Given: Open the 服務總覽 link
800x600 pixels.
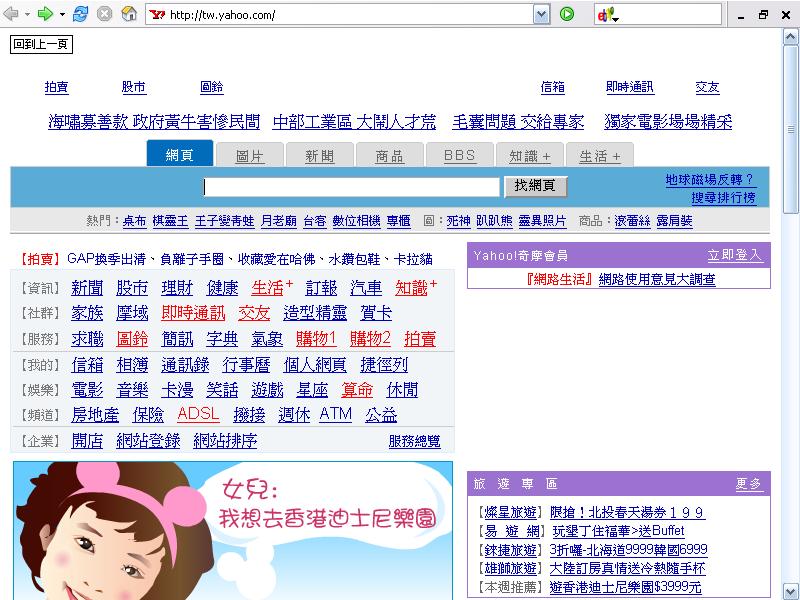Looking at the screenshot, I should (414, 441).
